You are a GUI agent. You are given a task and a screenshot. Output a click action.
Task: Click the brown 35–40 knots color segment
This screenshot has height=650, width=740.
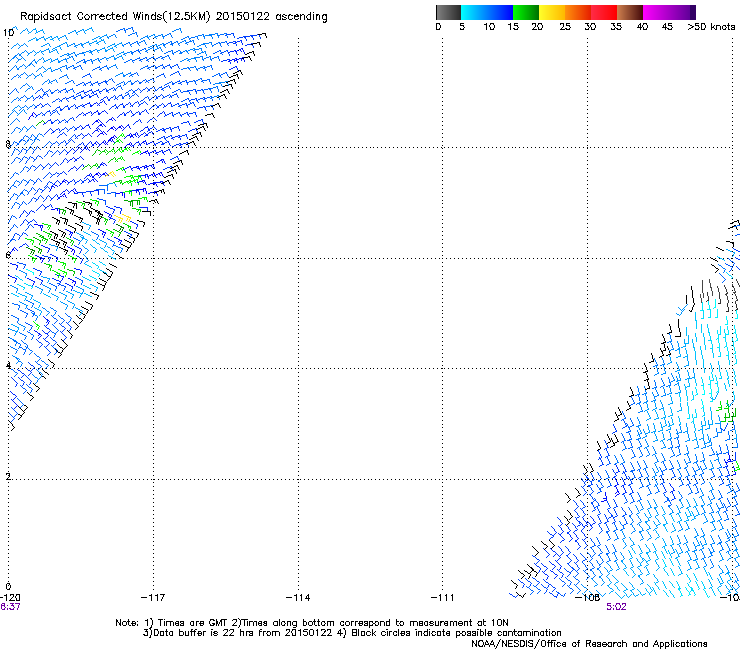630,12
